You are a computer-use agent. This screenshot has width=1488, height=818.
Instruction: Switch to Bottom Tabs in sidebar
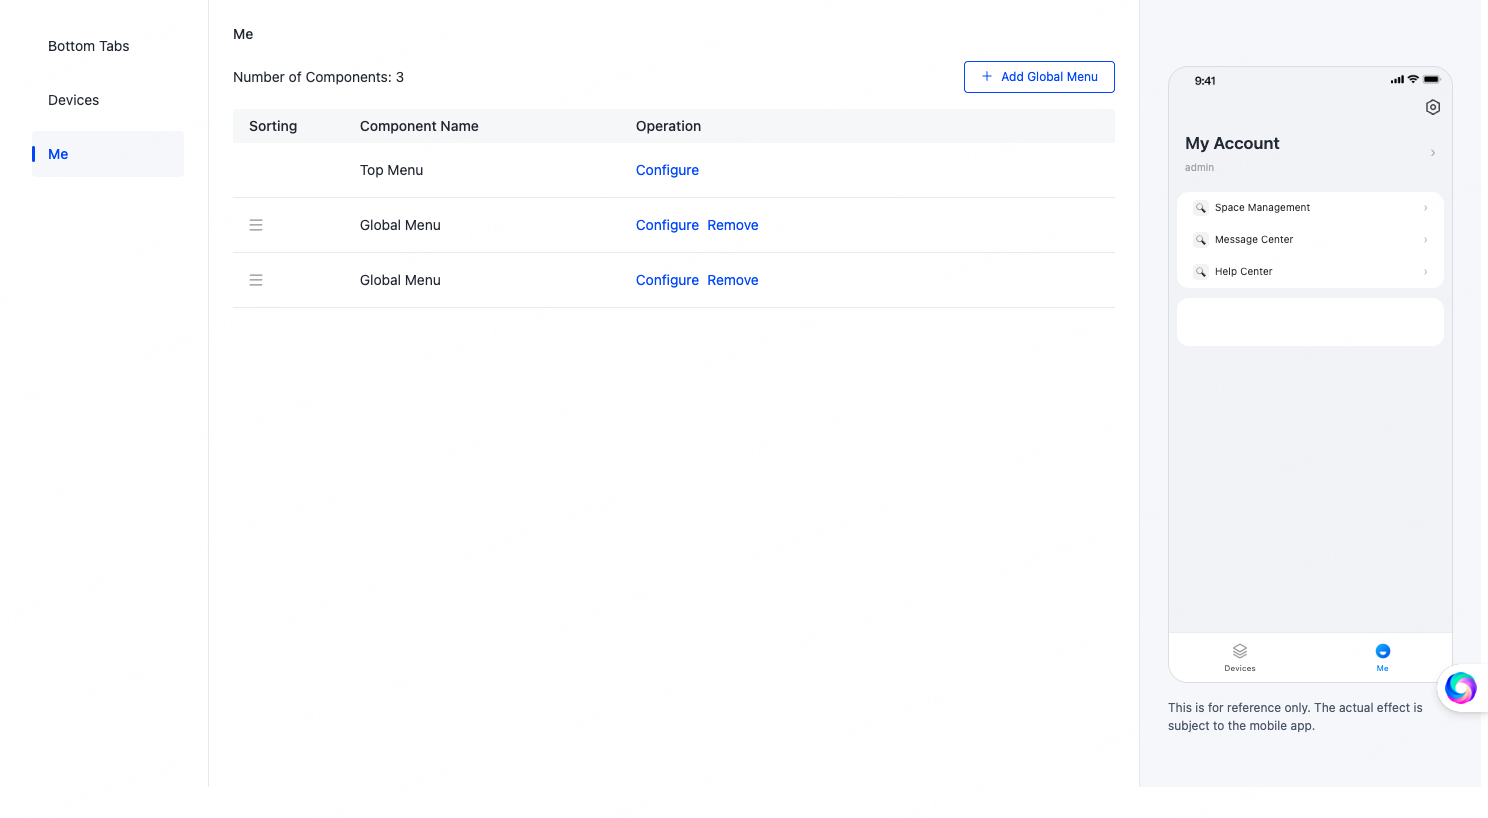(x=89, y=46)
